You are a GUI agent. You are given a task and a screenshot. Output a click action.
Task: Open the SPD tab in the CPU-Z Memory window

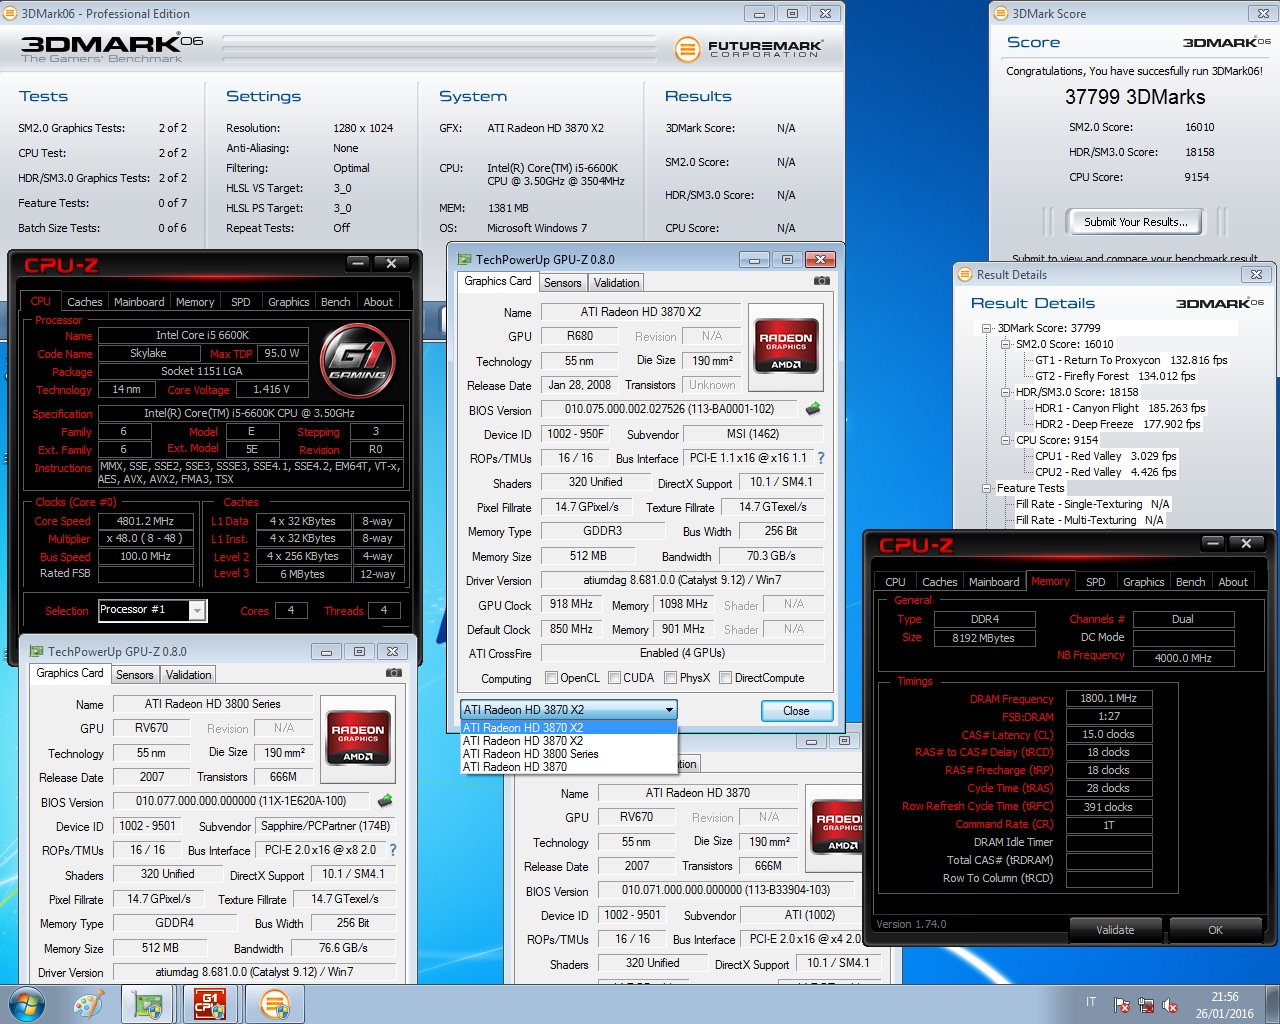[x=1096, y=582]
